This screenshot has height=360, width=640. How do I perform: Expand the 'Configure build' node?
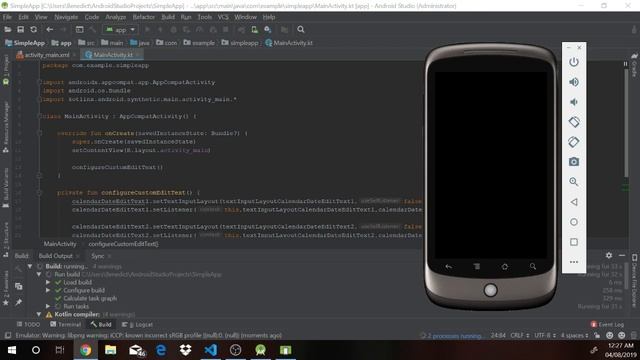48,291
